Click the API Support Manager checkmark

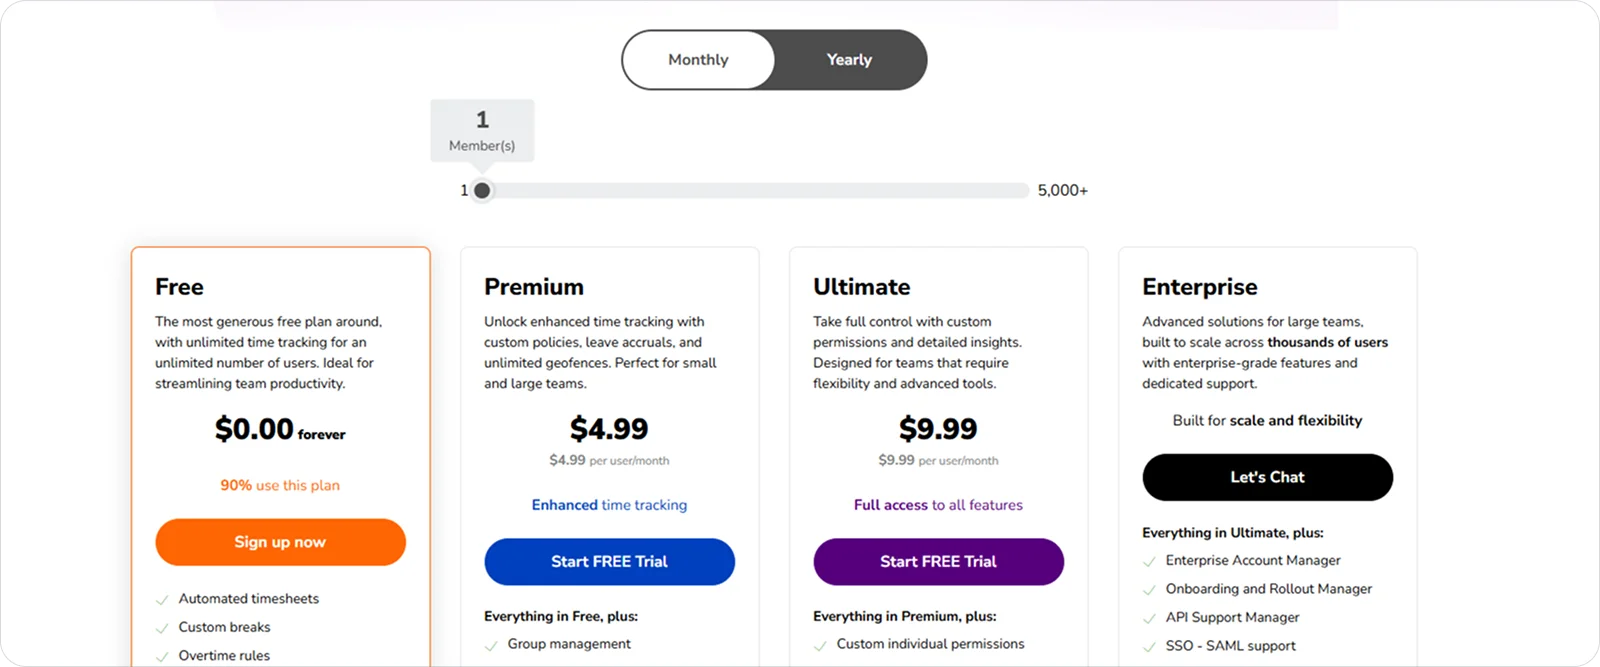click(1150, 618)
